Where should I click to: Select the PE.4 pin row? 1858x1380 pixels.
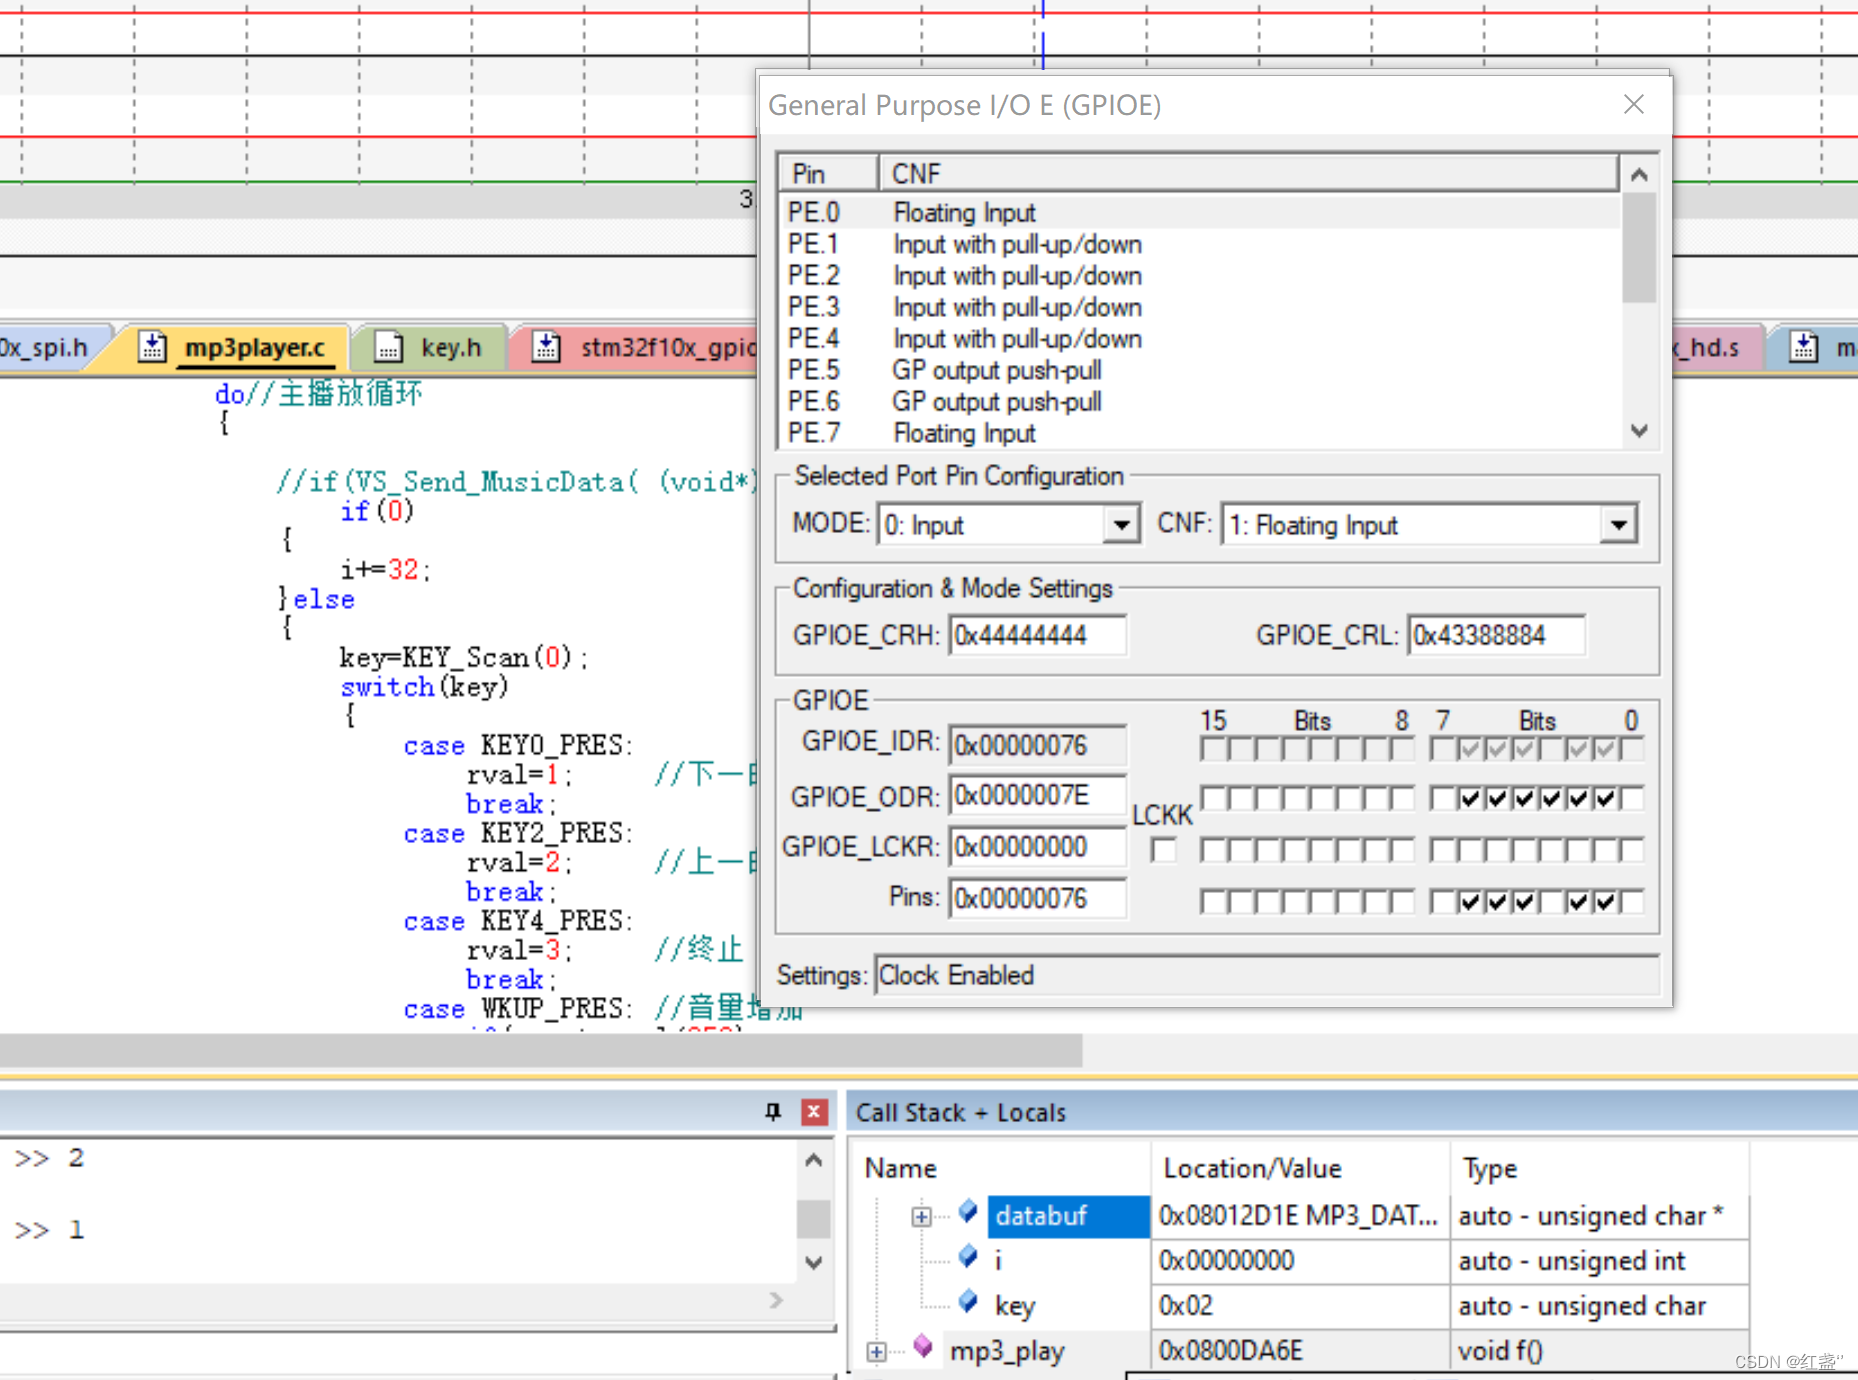coord(1199,338)
